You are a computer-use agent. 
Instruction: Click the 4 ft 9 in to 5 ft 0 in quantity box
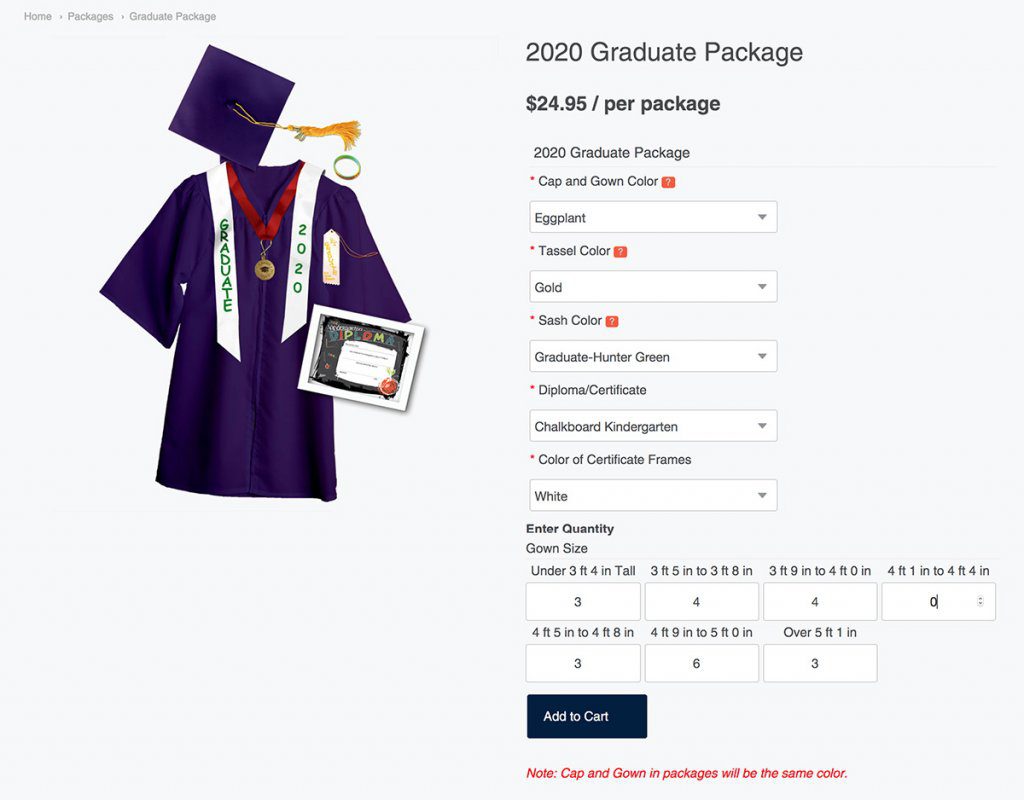(701, 663)
